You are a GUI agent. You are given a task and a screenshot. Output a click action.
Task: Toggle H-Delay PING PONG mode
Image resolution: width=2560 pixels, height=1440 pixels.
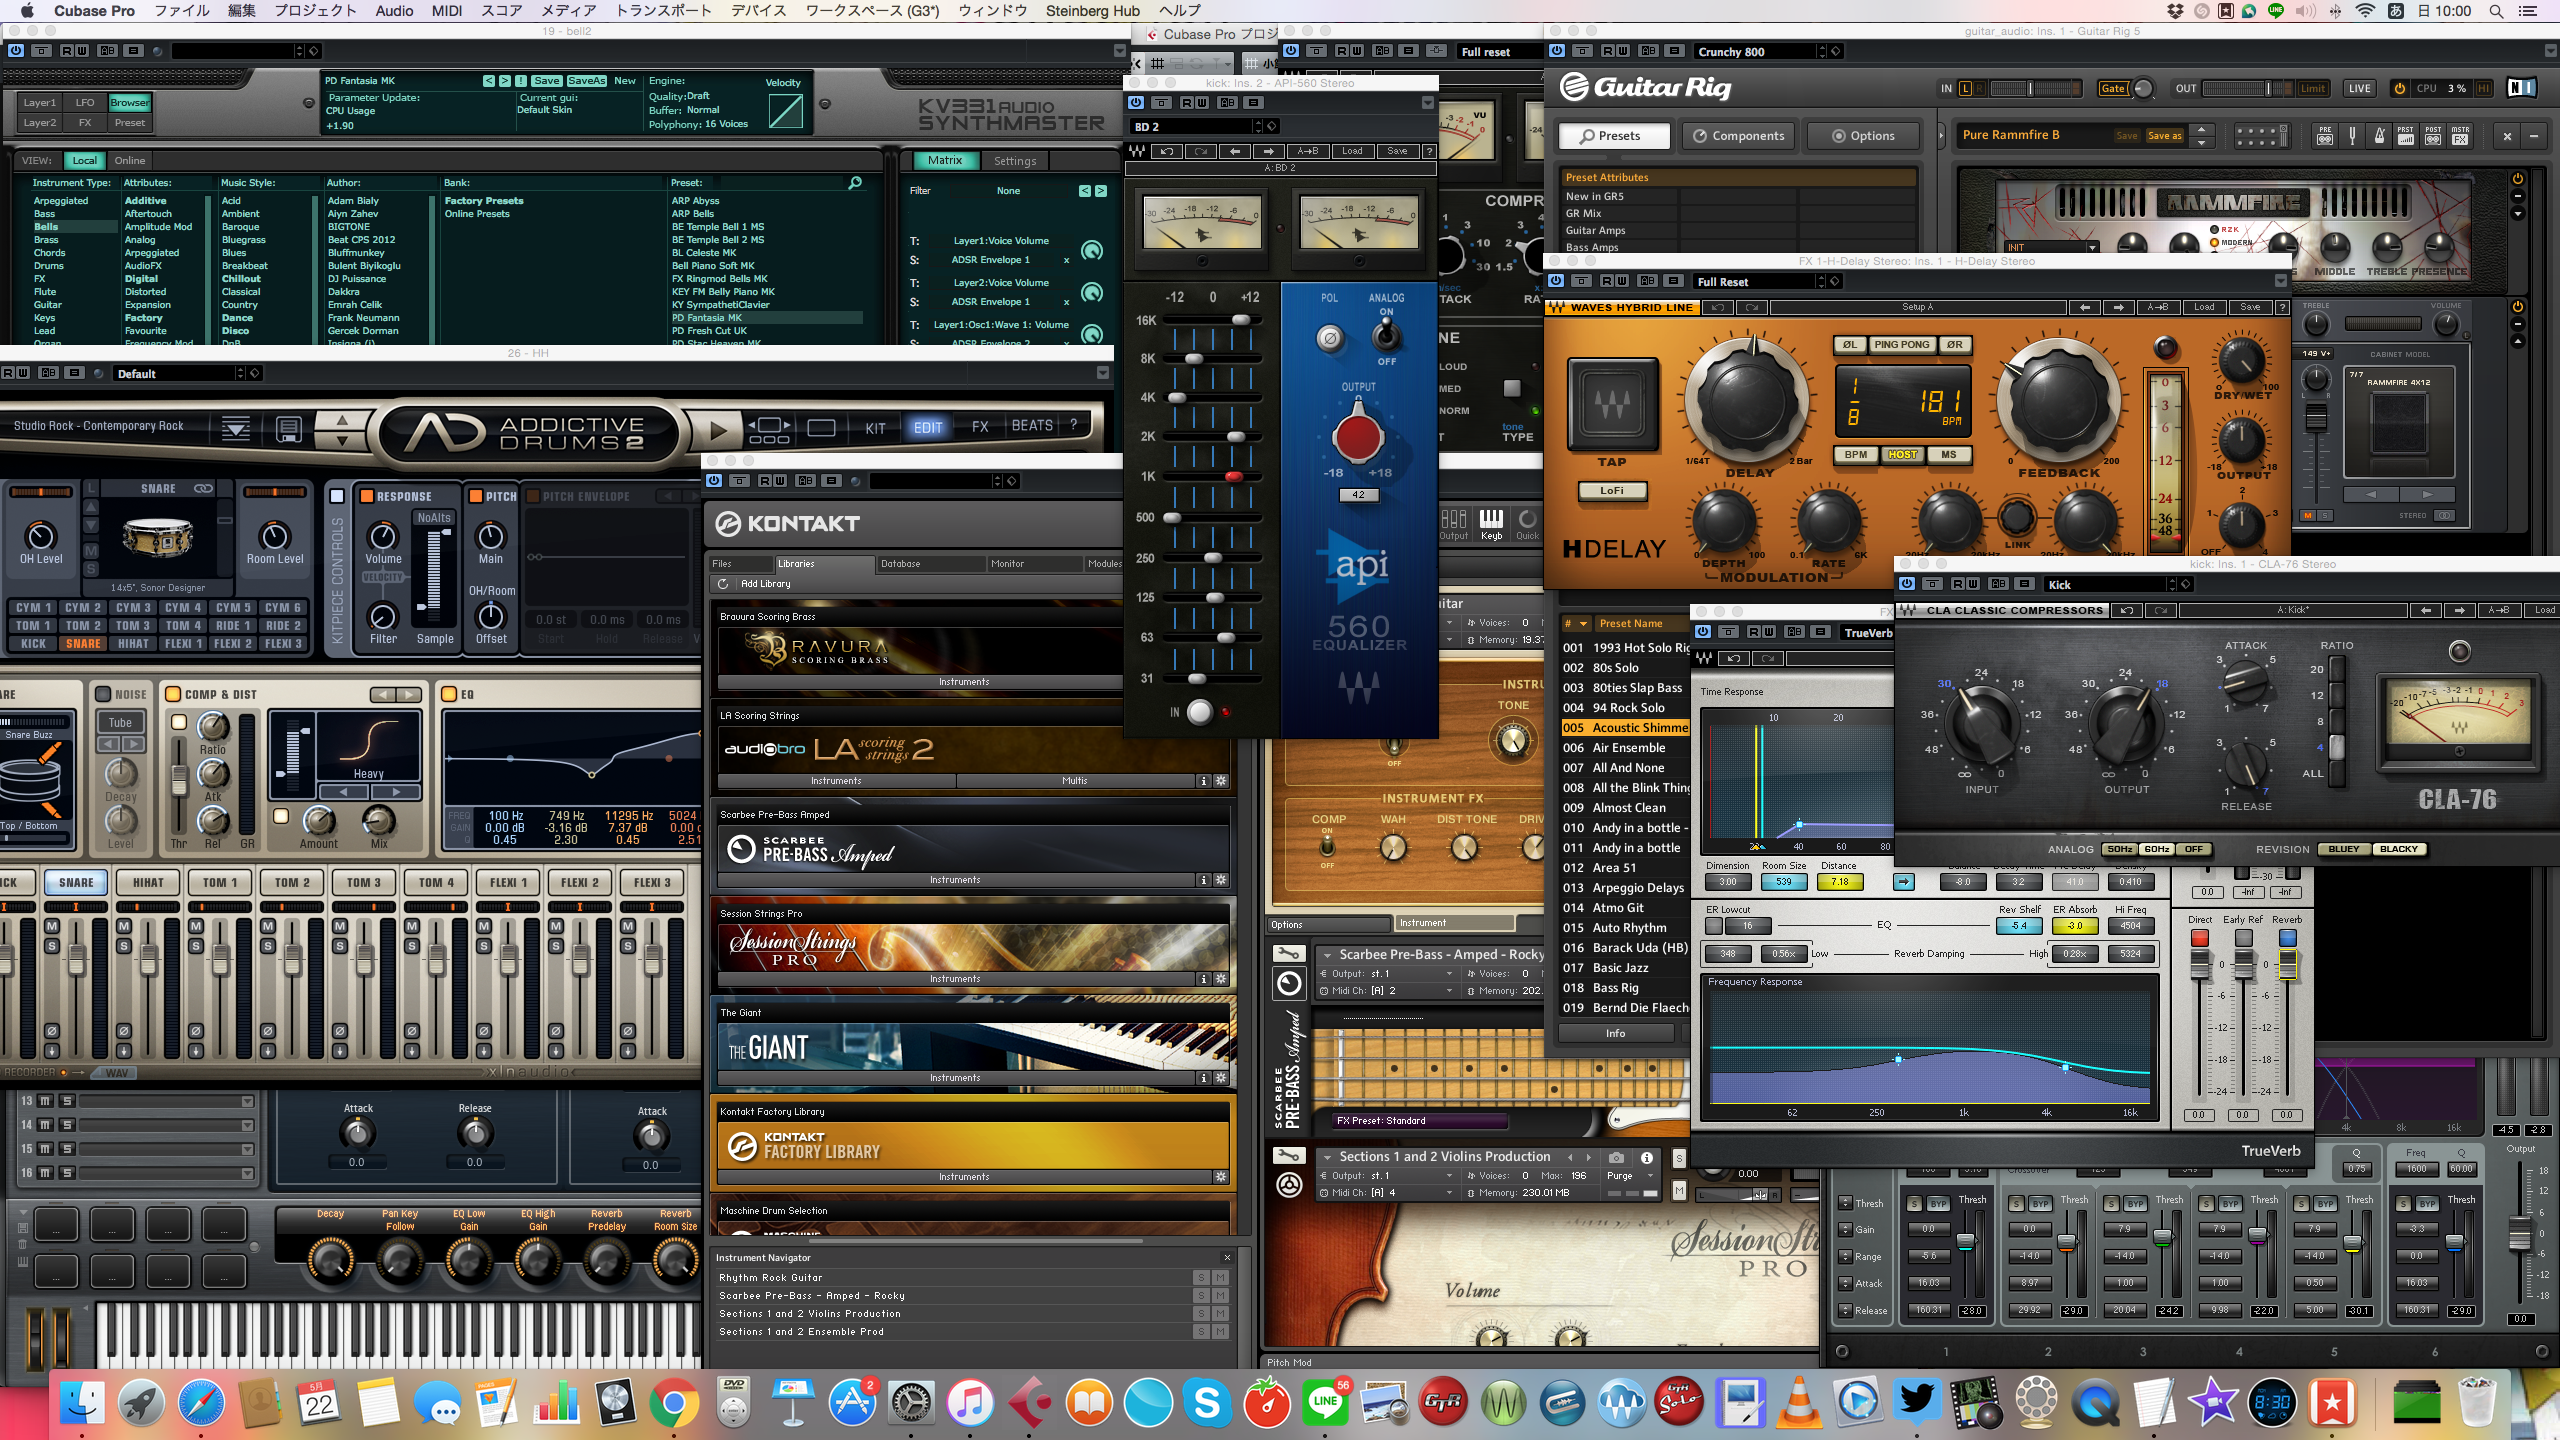[x=1901, y=345]
